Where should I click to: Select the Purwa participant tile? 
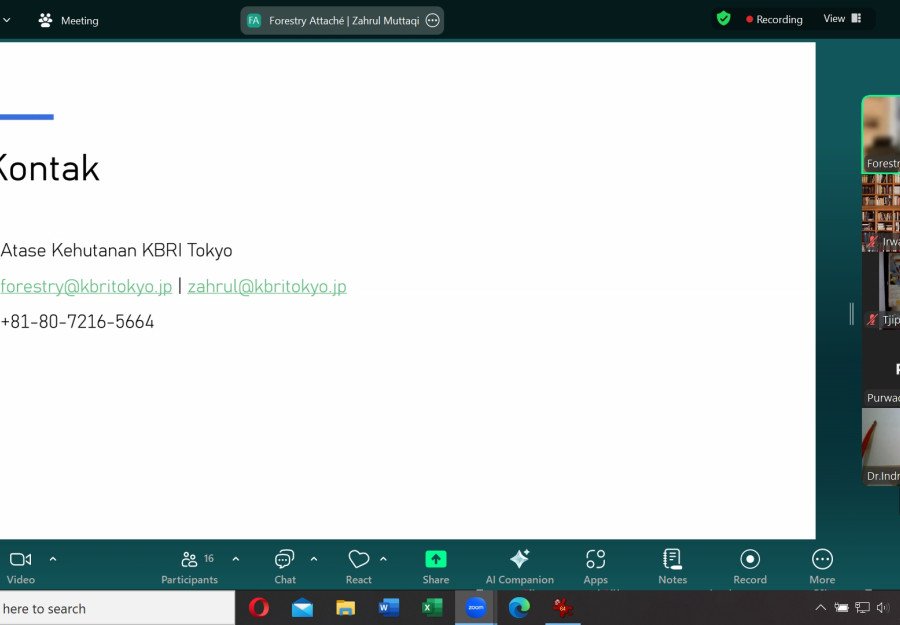881,369
